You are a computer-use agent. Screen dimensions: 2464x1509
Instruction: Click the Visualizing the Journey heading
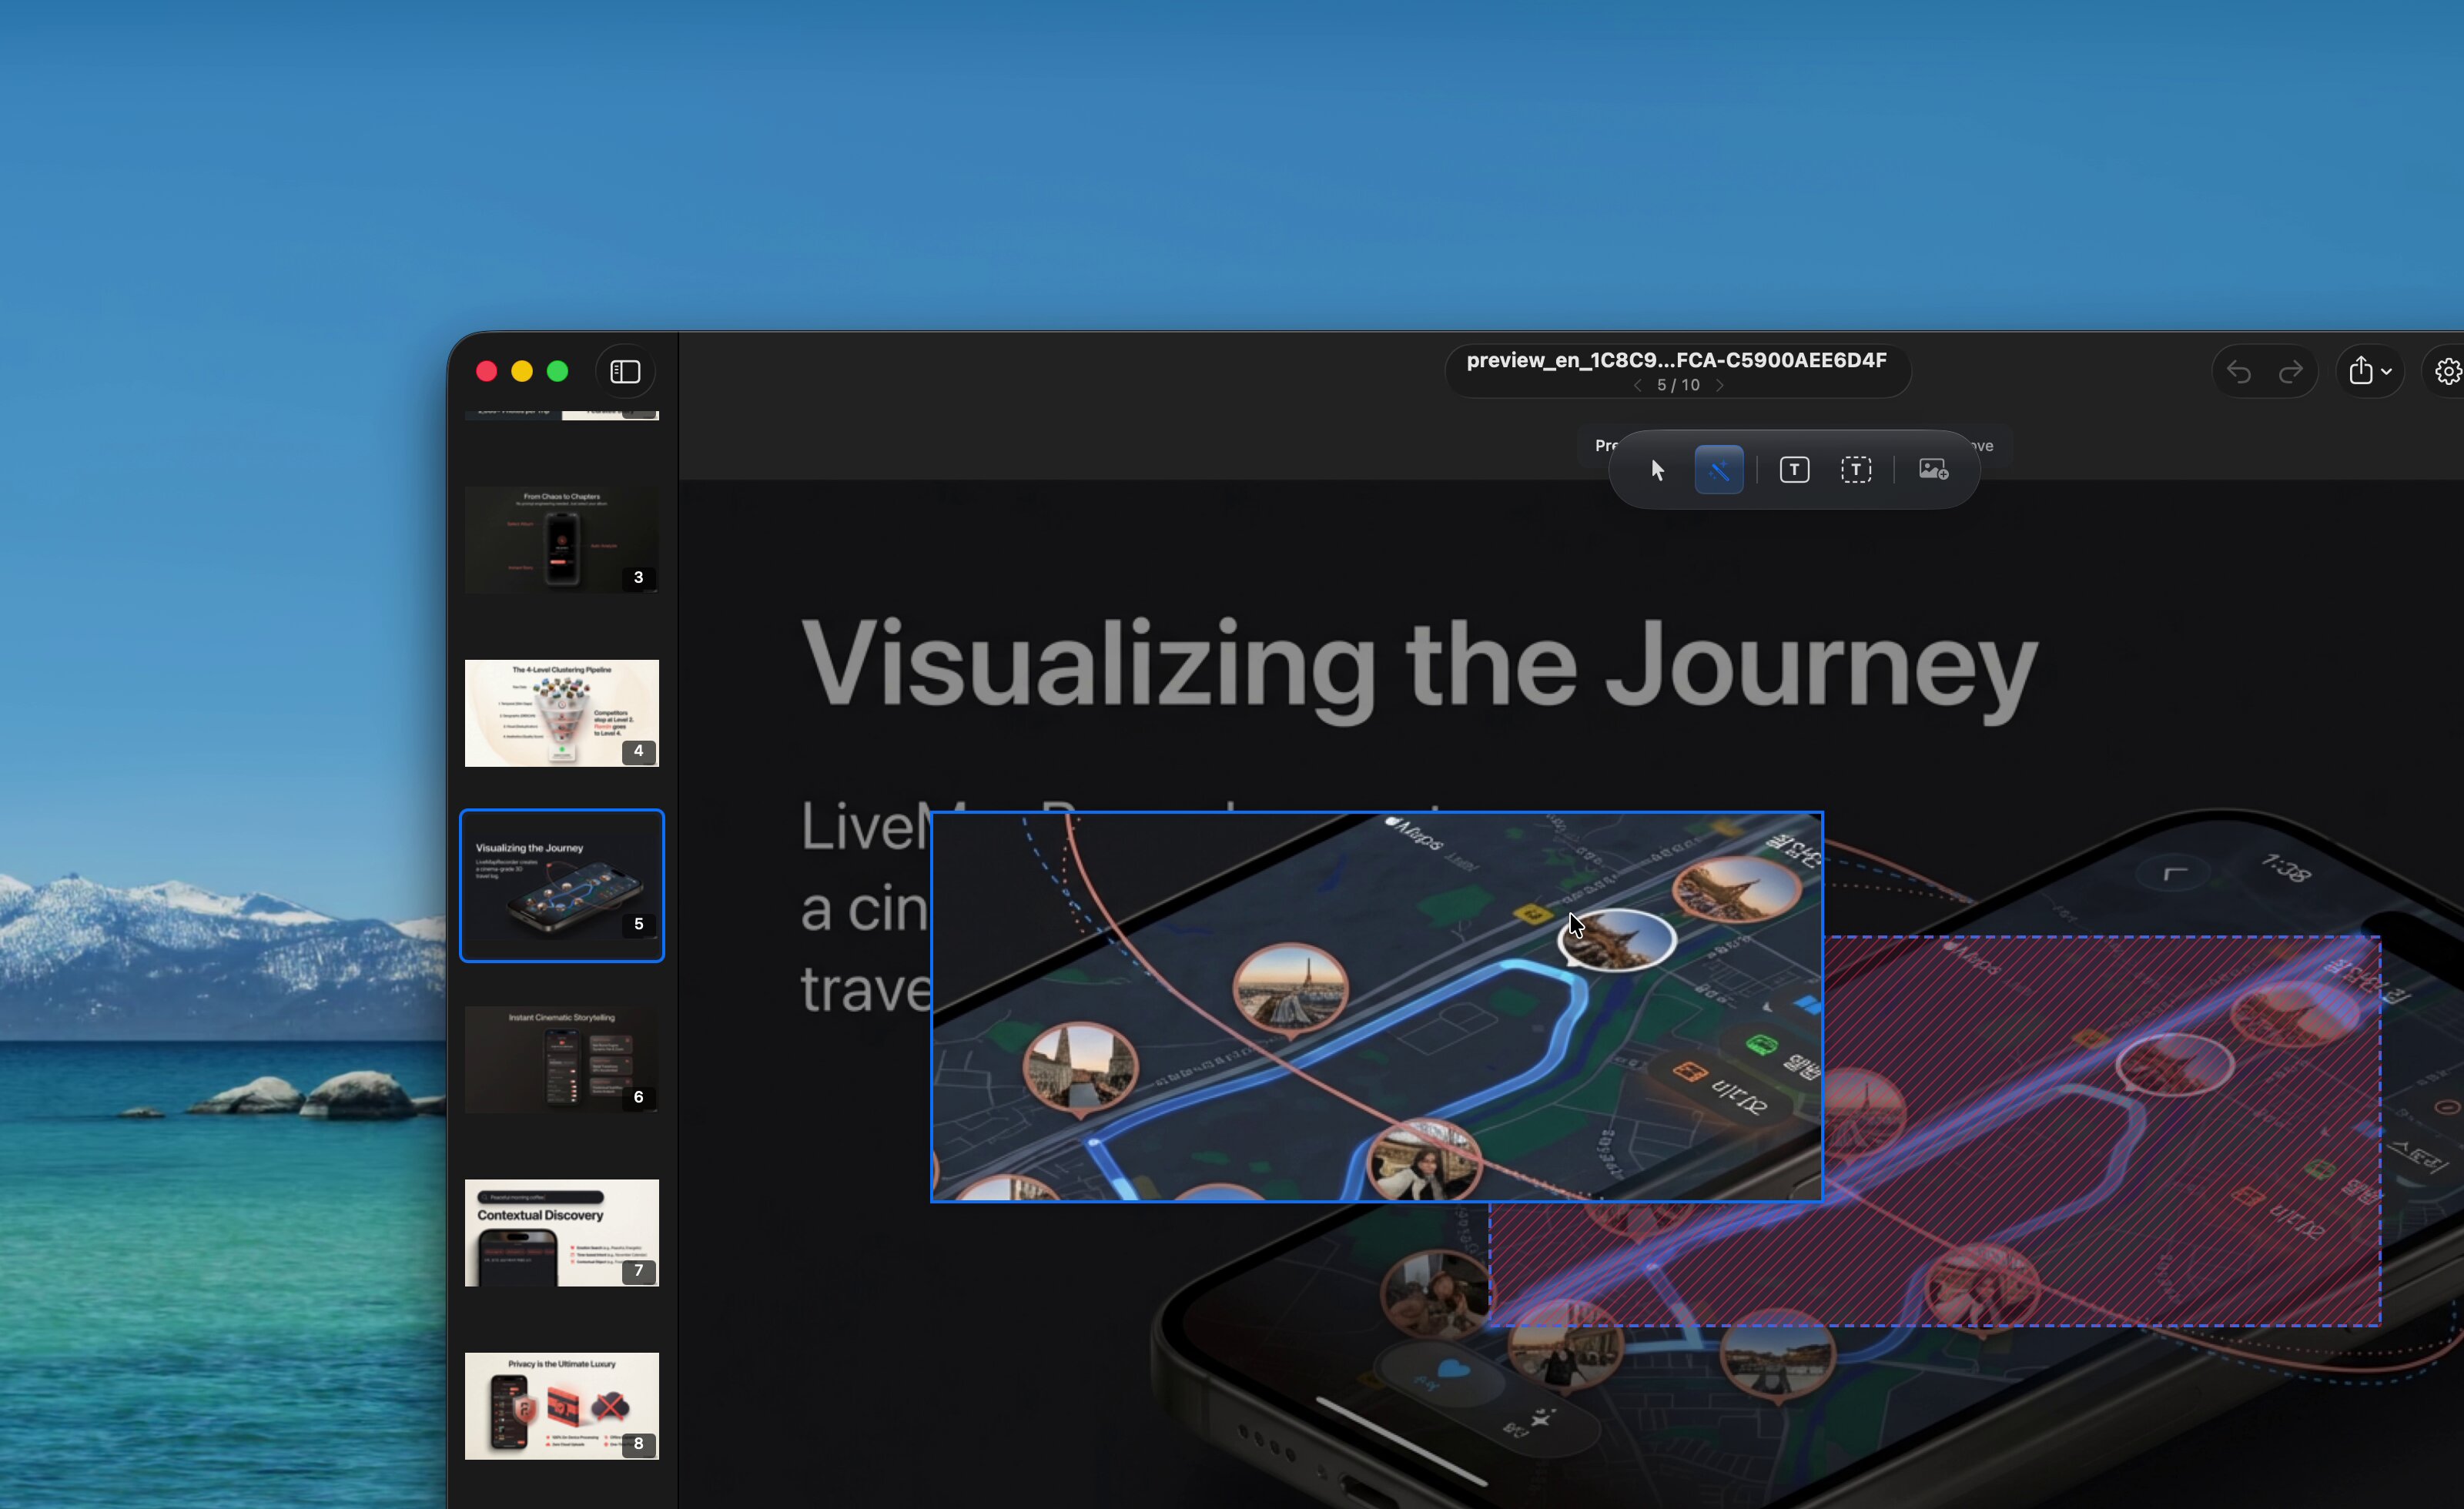coord(1419,665)
